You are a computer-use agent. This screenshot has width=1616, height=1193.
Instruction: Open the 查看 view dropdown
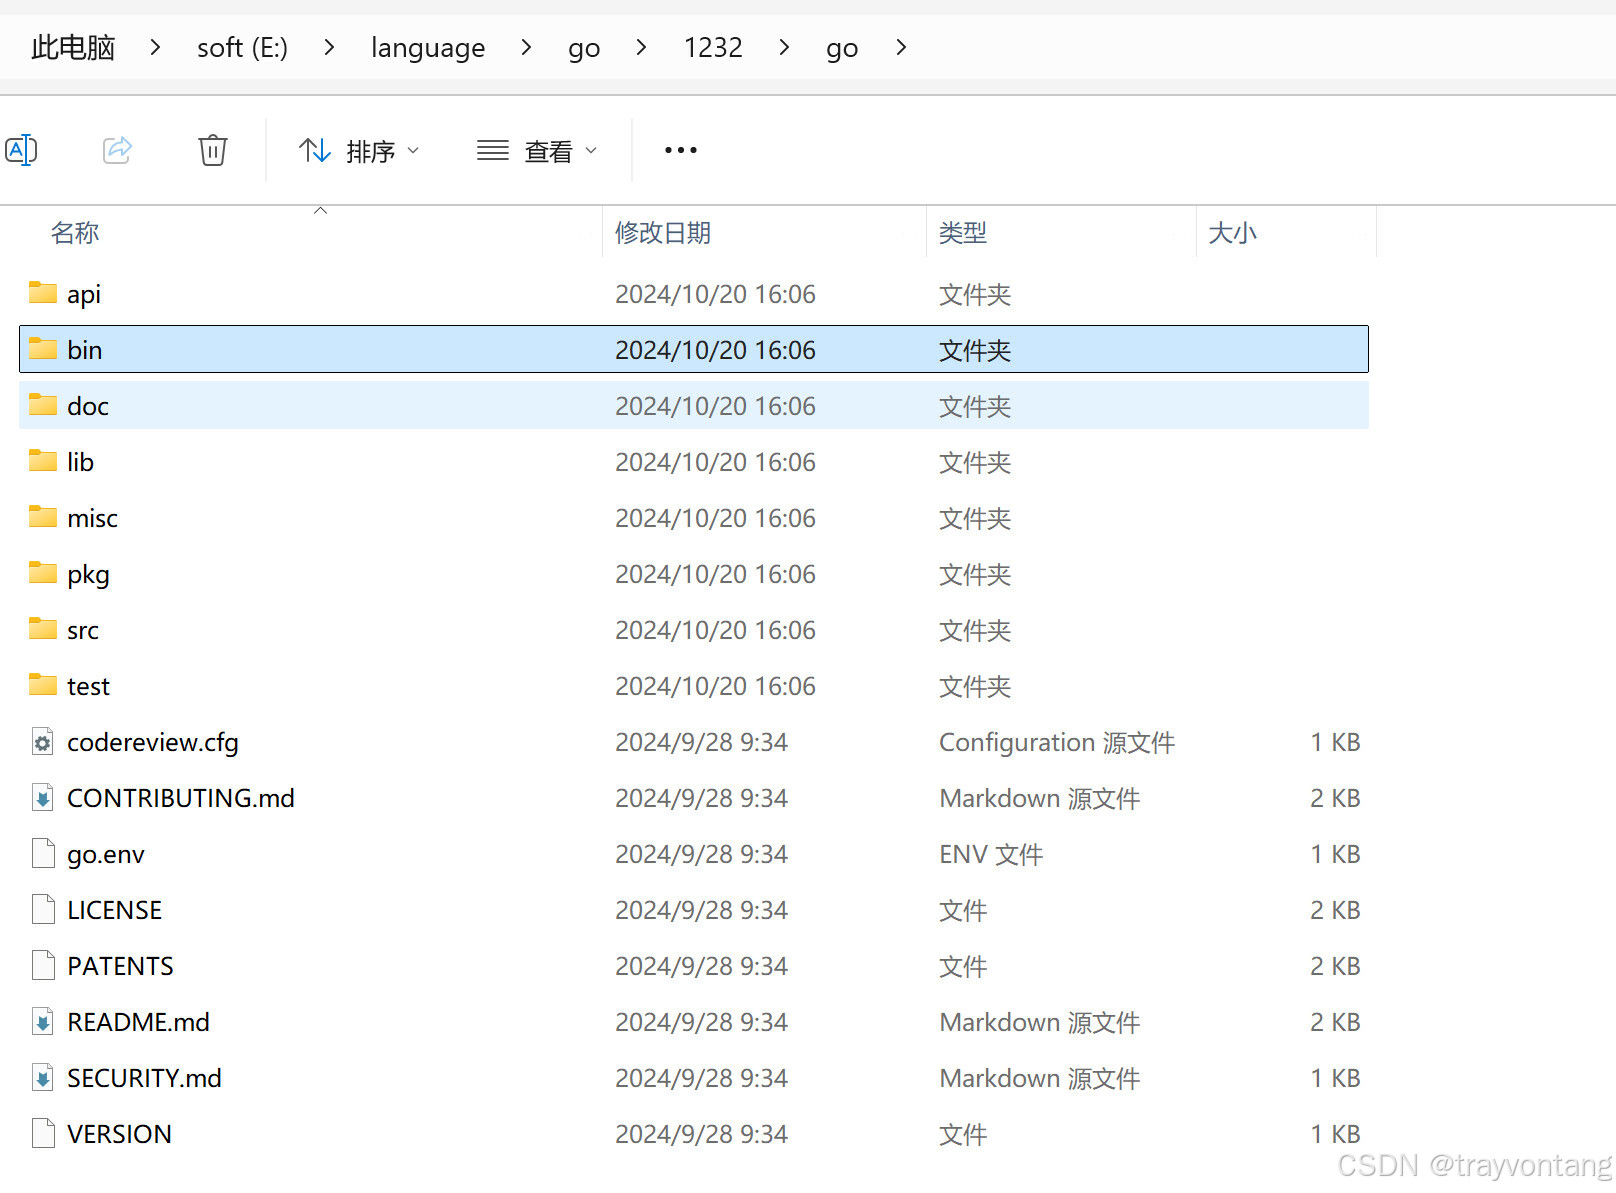click(x=537, y=151)
